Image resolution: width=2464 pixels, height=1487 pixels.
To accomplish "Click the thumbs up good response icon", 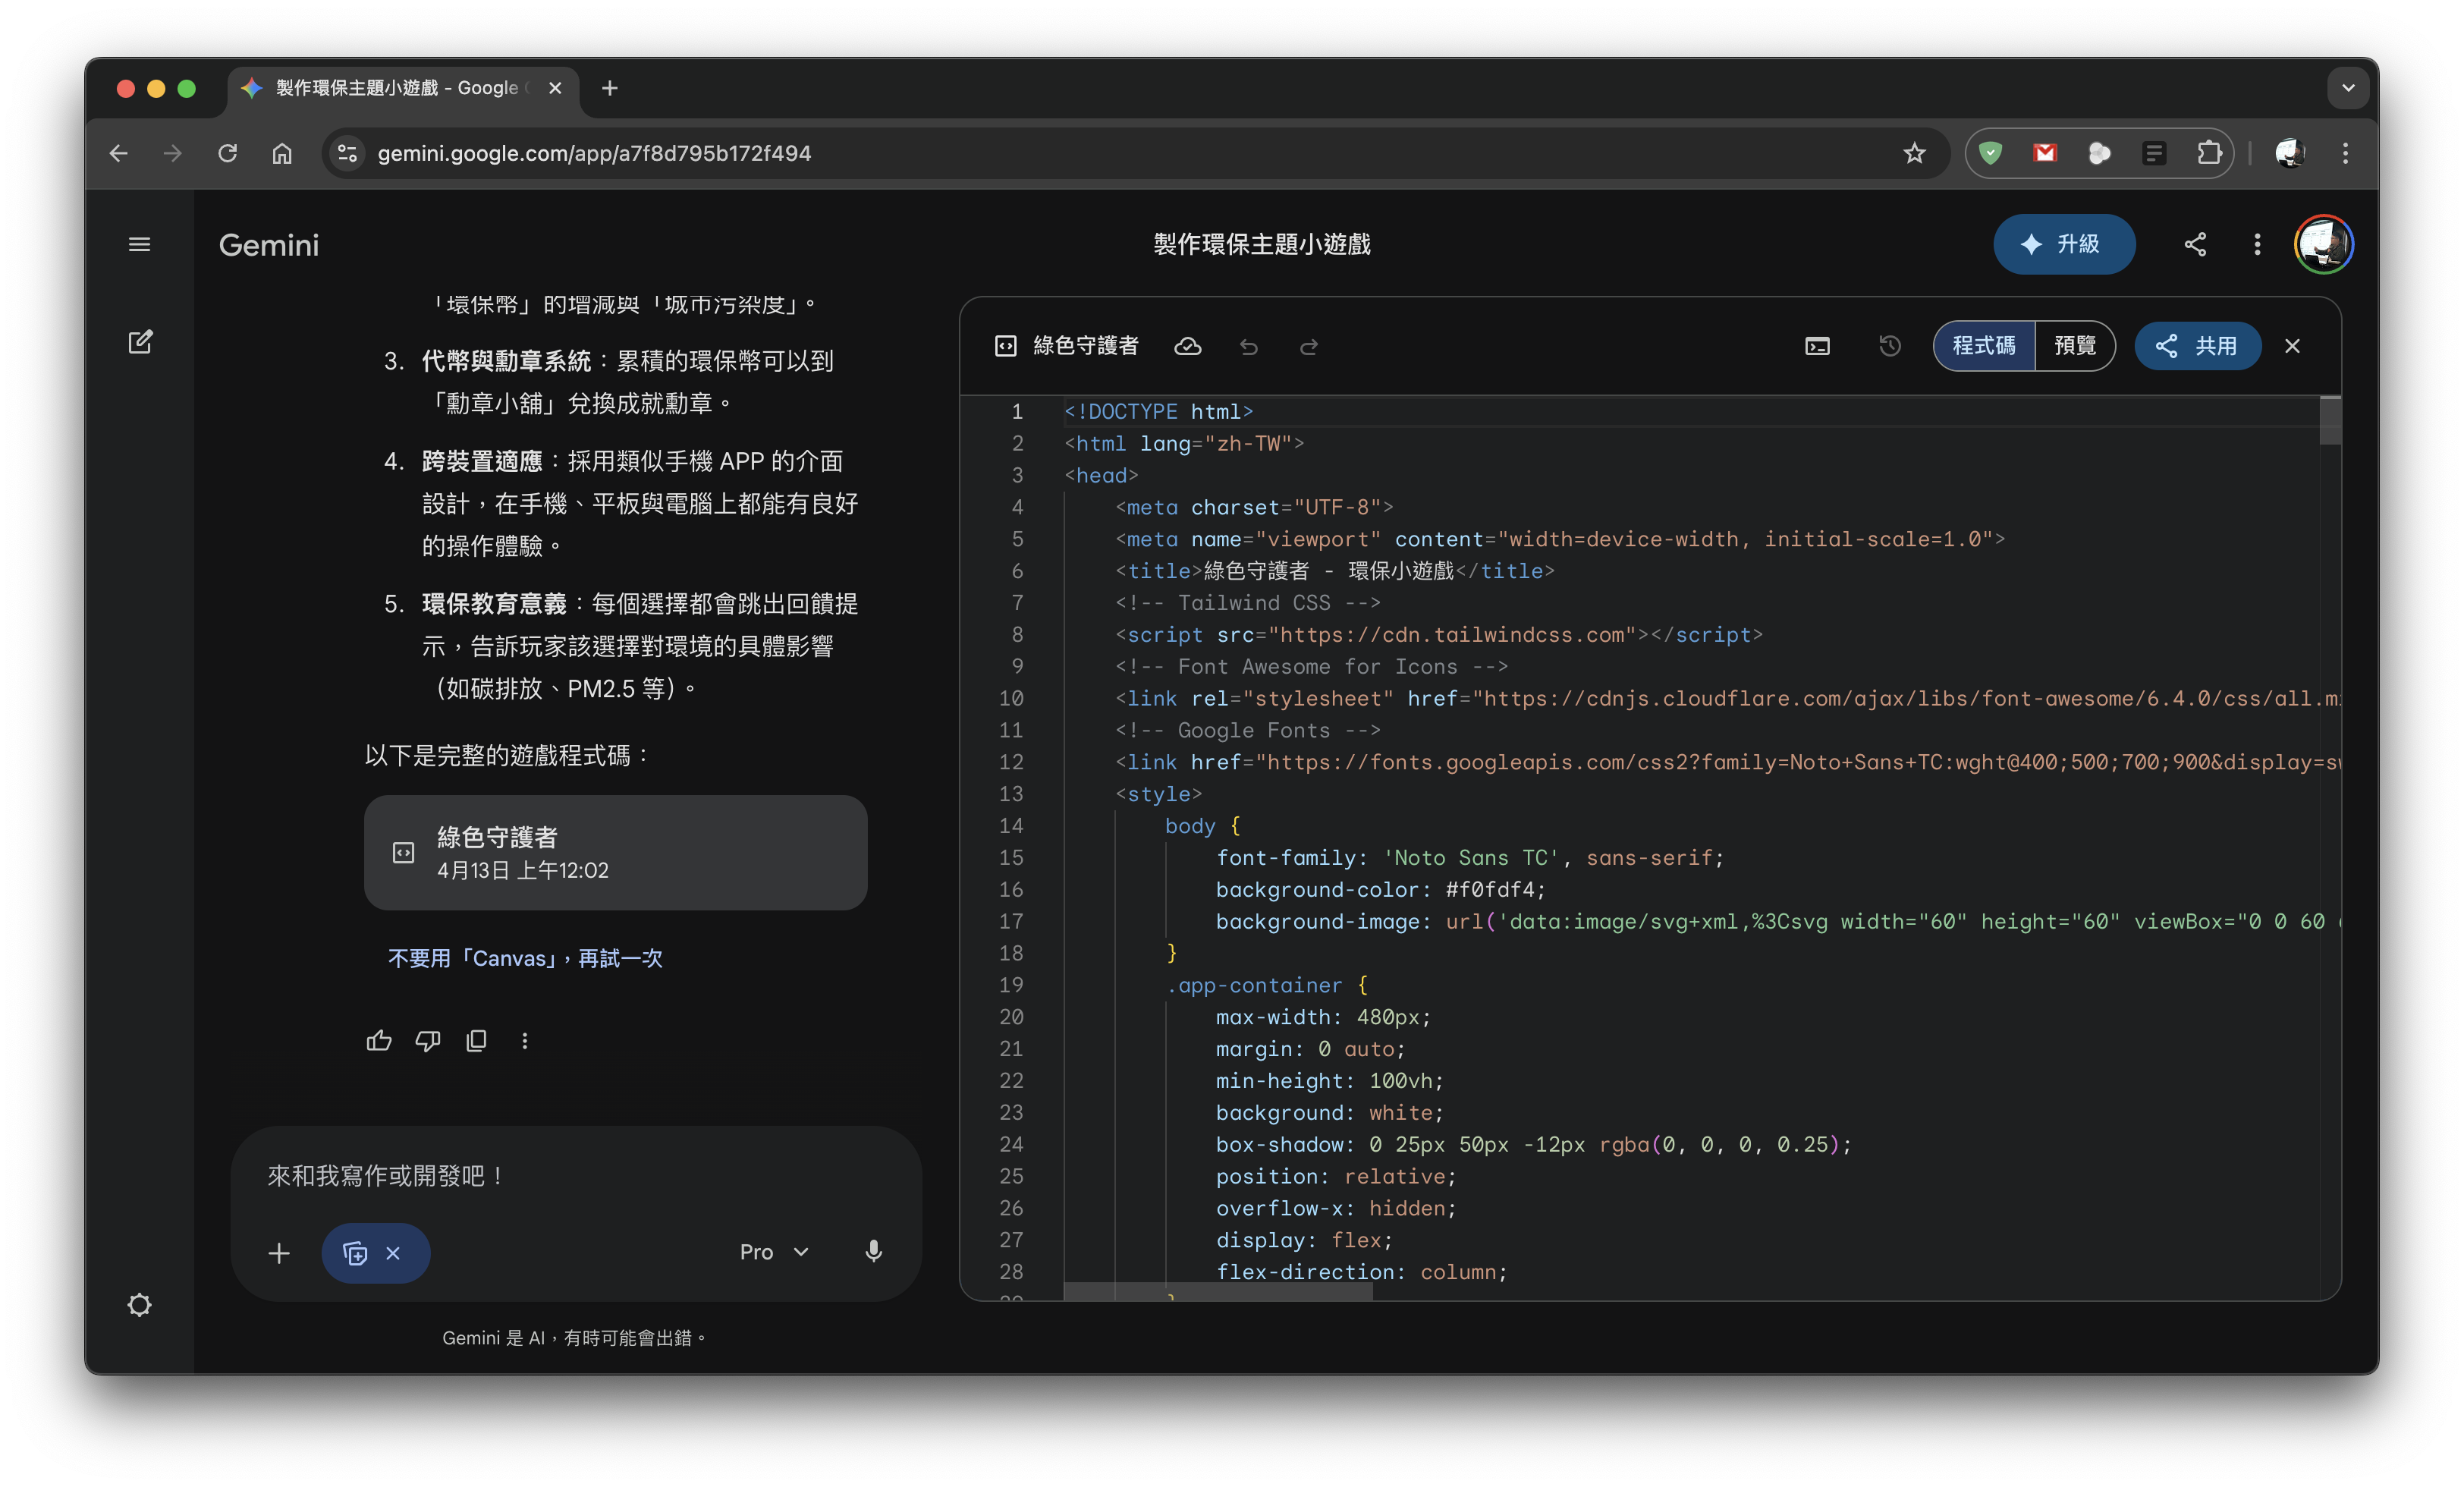I will [x=379, y=1041].
